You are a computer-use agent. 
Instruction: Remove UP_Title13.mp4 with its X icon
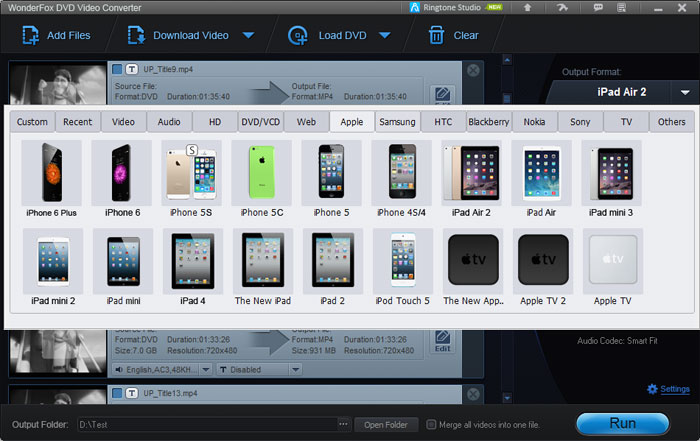[473, 394]
